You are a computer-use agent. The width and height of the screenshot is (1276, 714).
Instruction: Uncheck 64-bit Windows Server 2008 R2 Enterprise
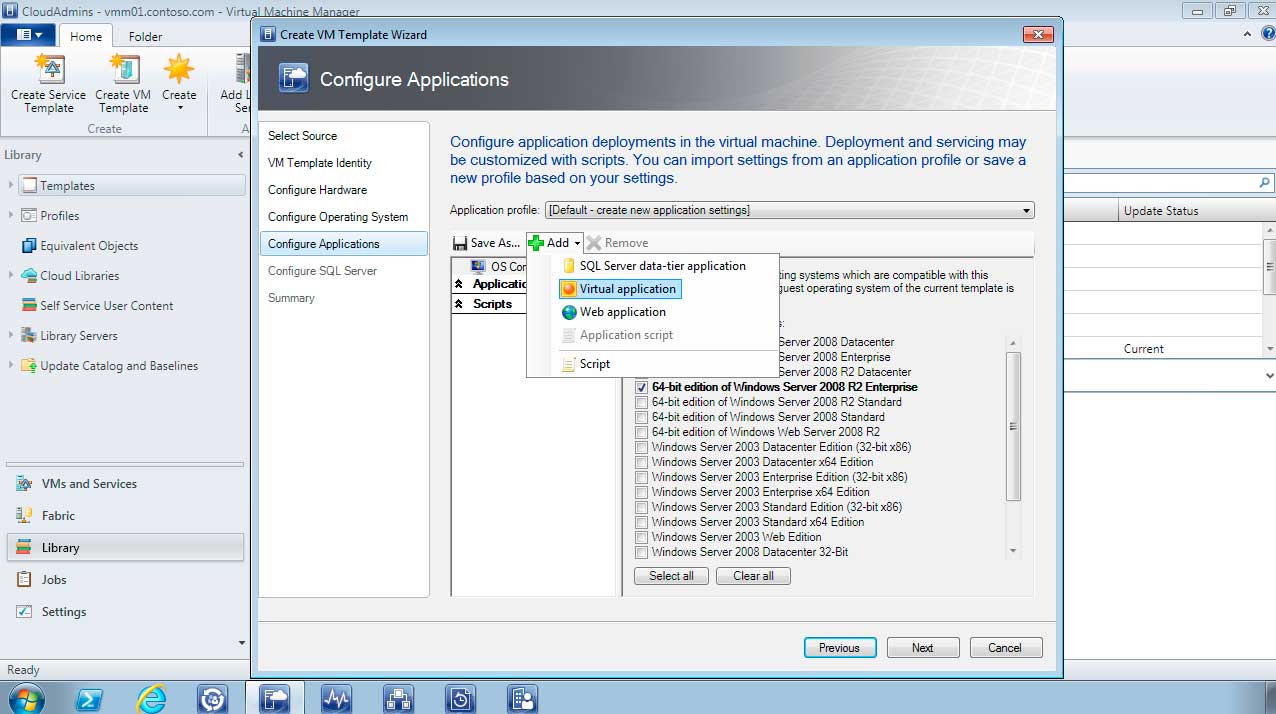click(642, 387)
